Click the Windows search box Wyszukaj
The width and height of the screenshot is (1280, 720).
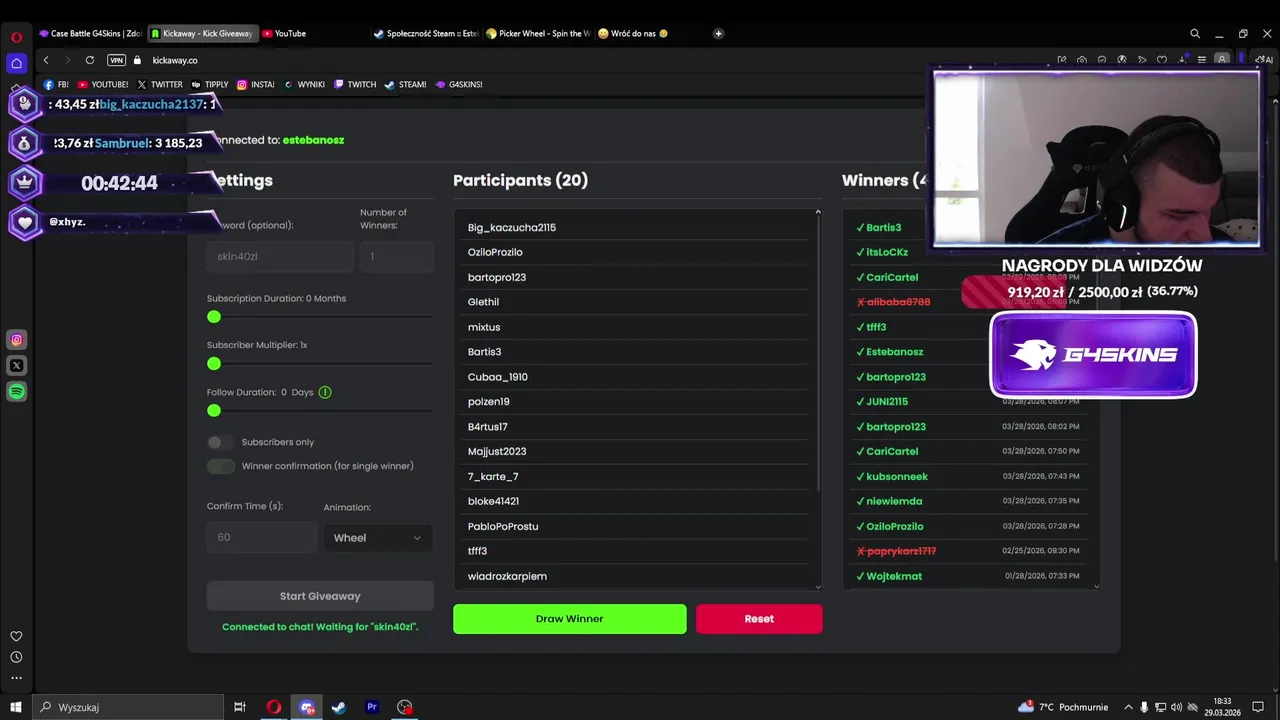tap(128, 707)
